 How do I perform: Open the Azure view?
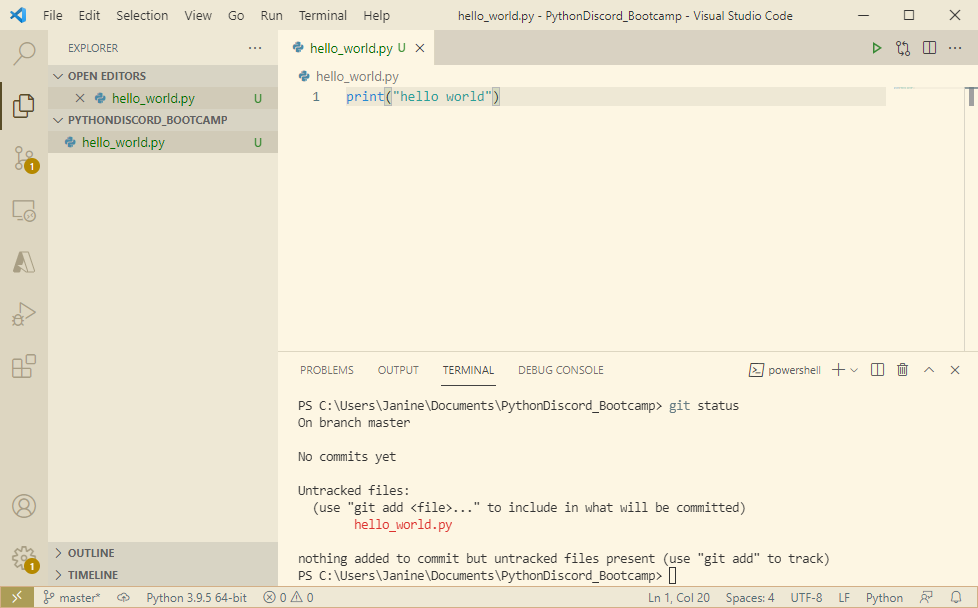coord(24,262)
